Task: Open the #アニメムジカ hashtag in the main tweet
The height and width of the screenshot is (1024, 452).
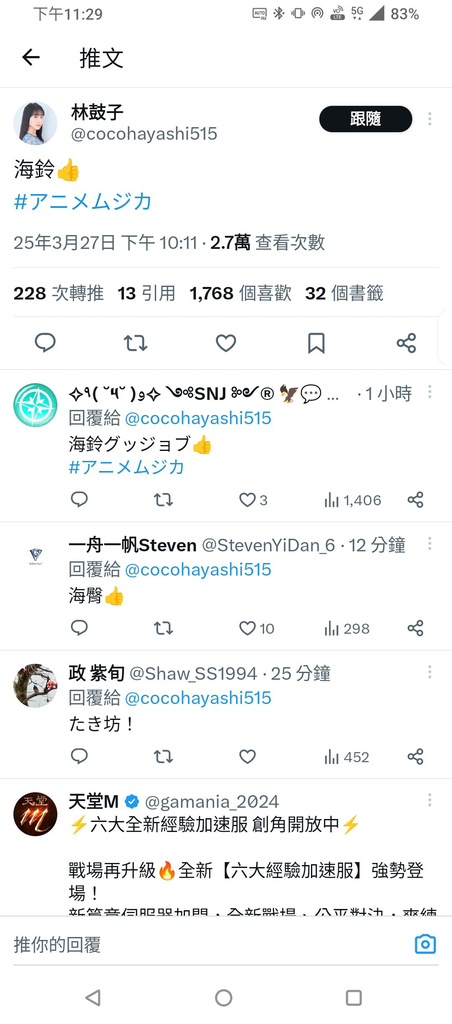Action: (83, 201)
